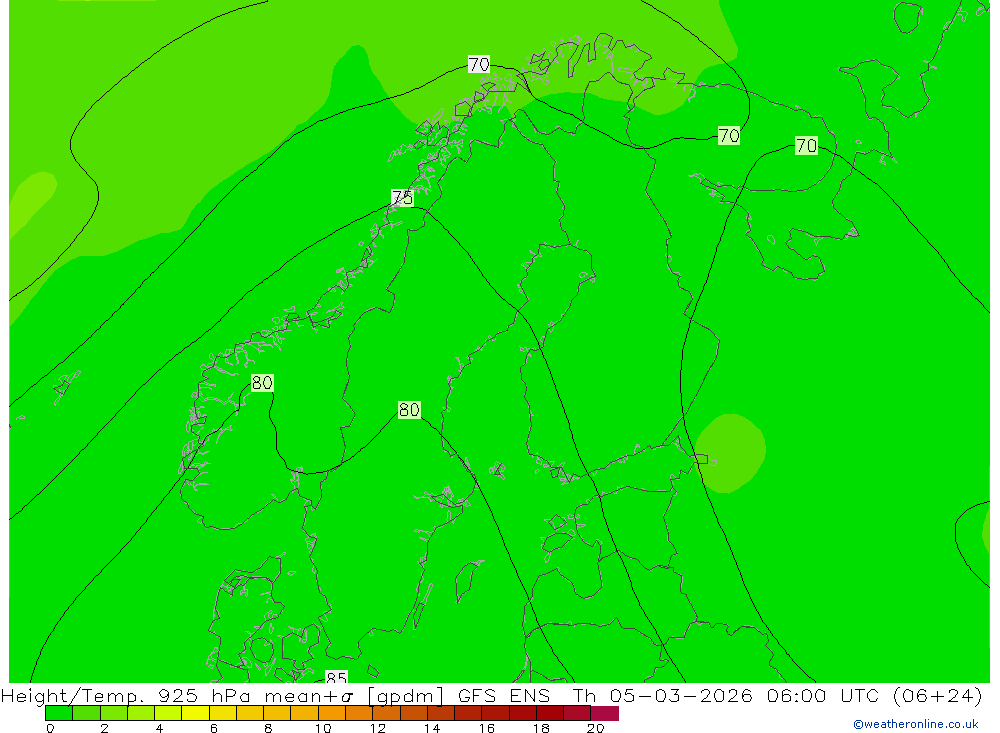Select the 'Height/Temp. 925 hPa' title text
Image resolution: width=1000 pixels, height=733 pixels.
pyautogui.click(x=126, y=696)
